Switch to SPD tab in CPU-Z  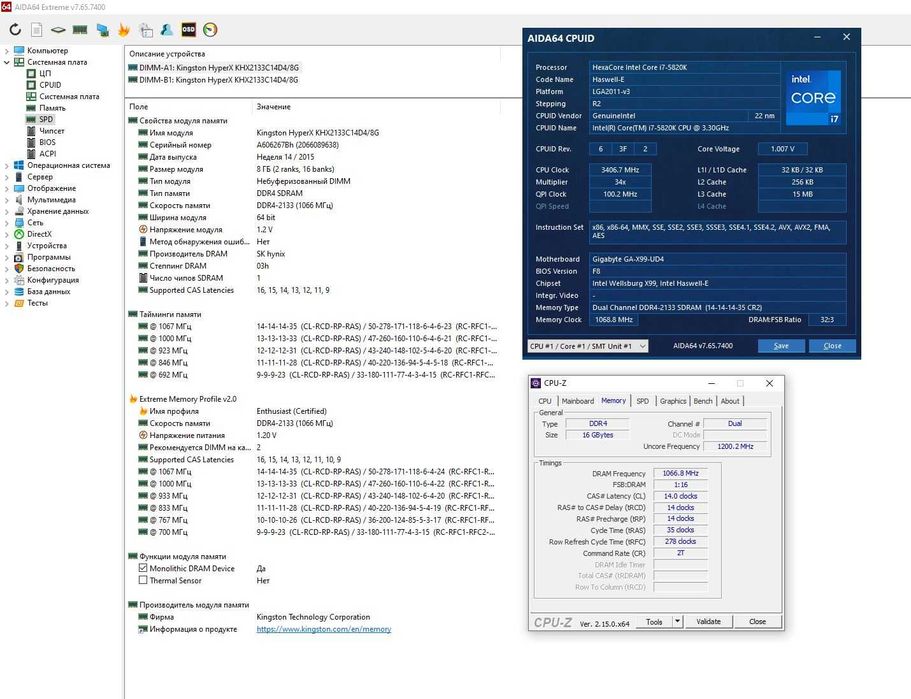643,401
